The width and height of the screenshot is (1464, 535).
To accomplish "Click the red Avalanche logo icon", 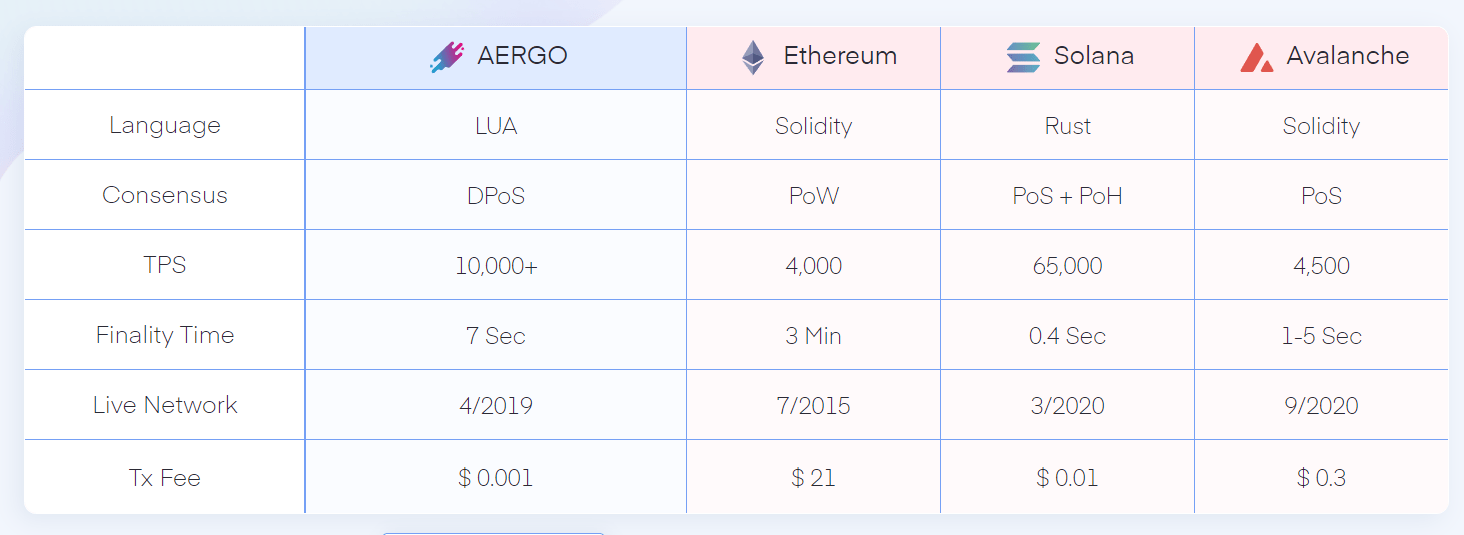I will click(x=1256, y=57).
